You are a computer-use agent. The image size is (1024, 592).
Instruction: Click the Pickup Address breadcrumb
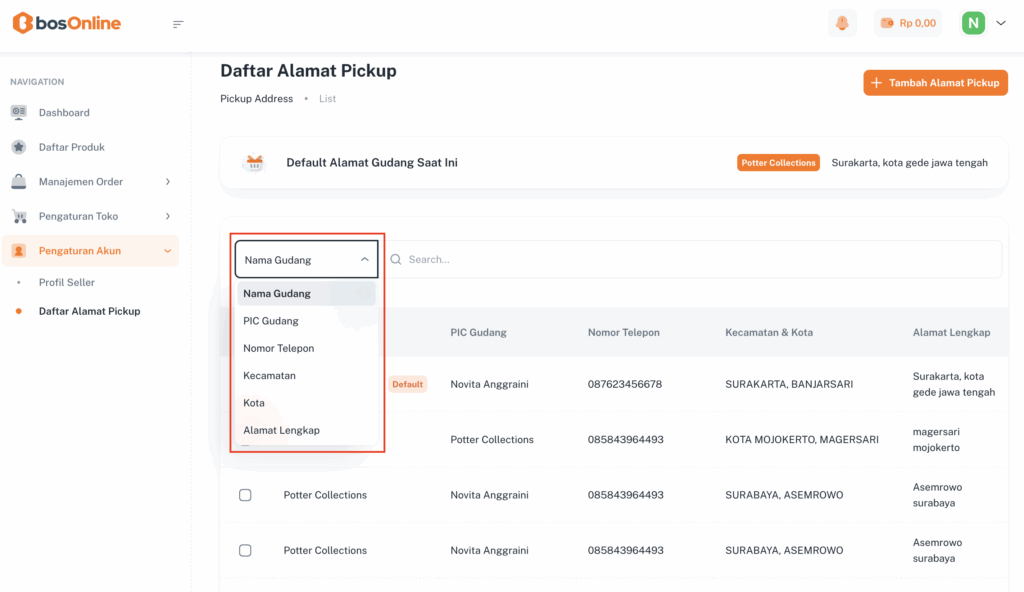pos(256,99)
